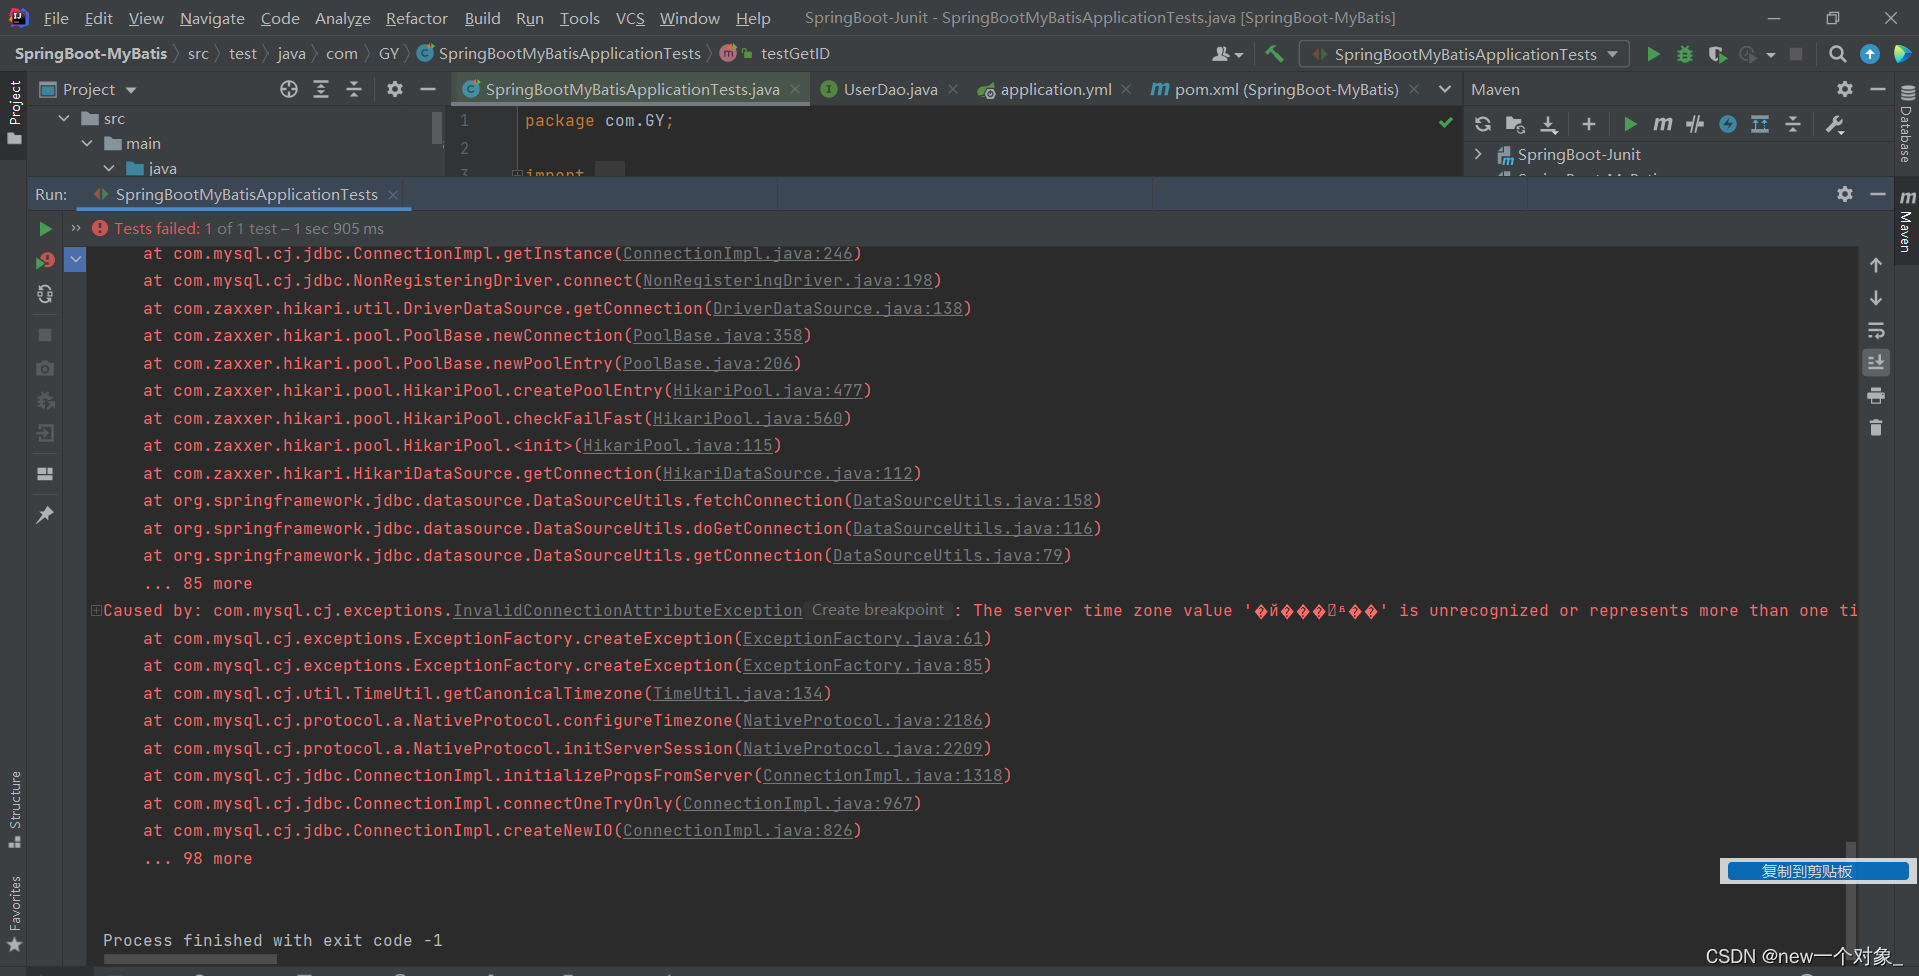Open Project panel gear options

click(x=395, y=89)
